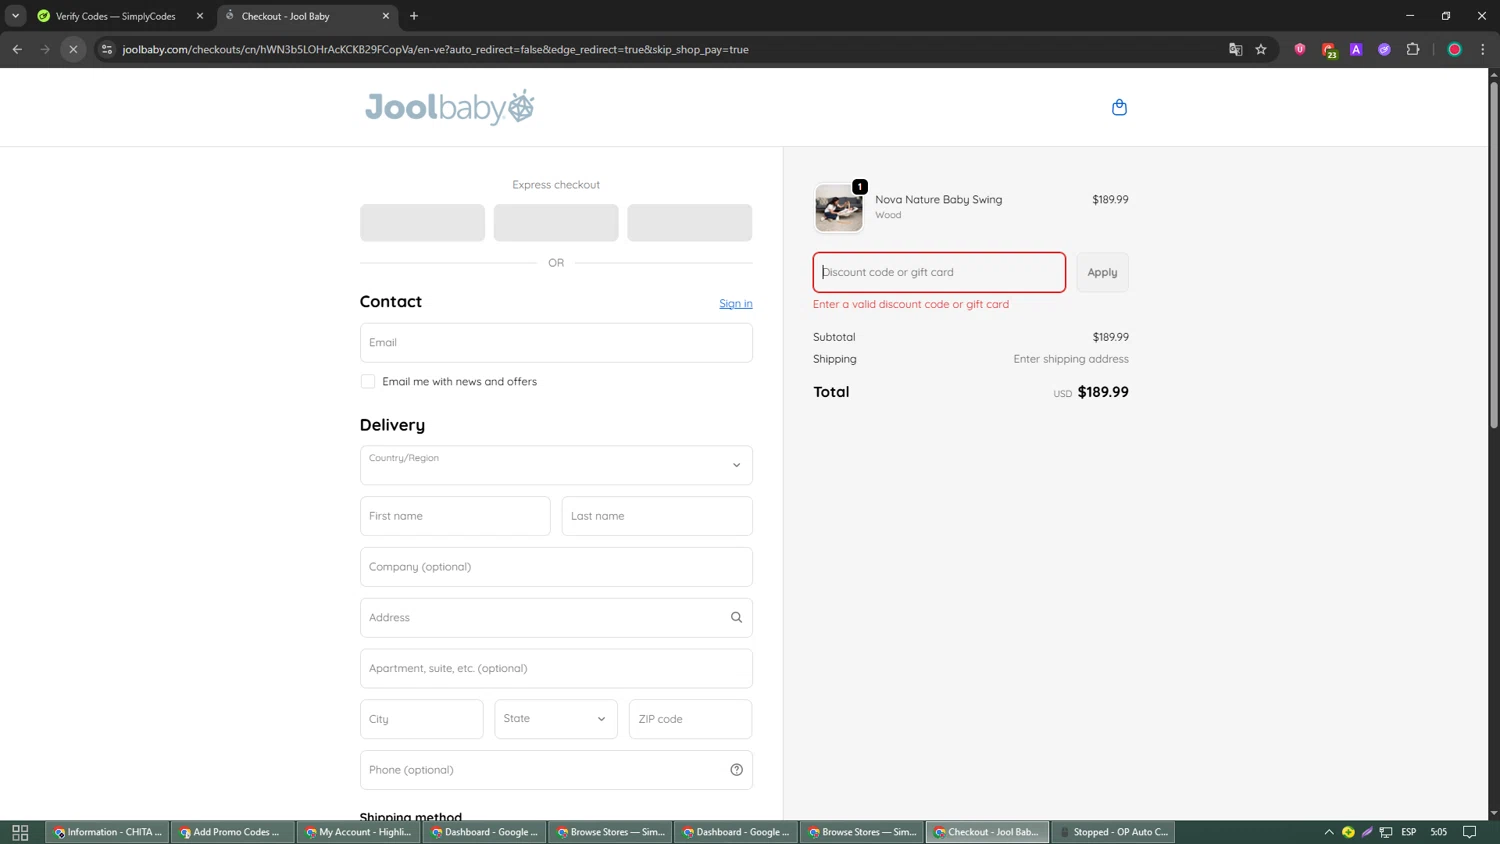1500x844 pixels.
Task: Click the ESP language indicator
Action: tap(1409, 832)
